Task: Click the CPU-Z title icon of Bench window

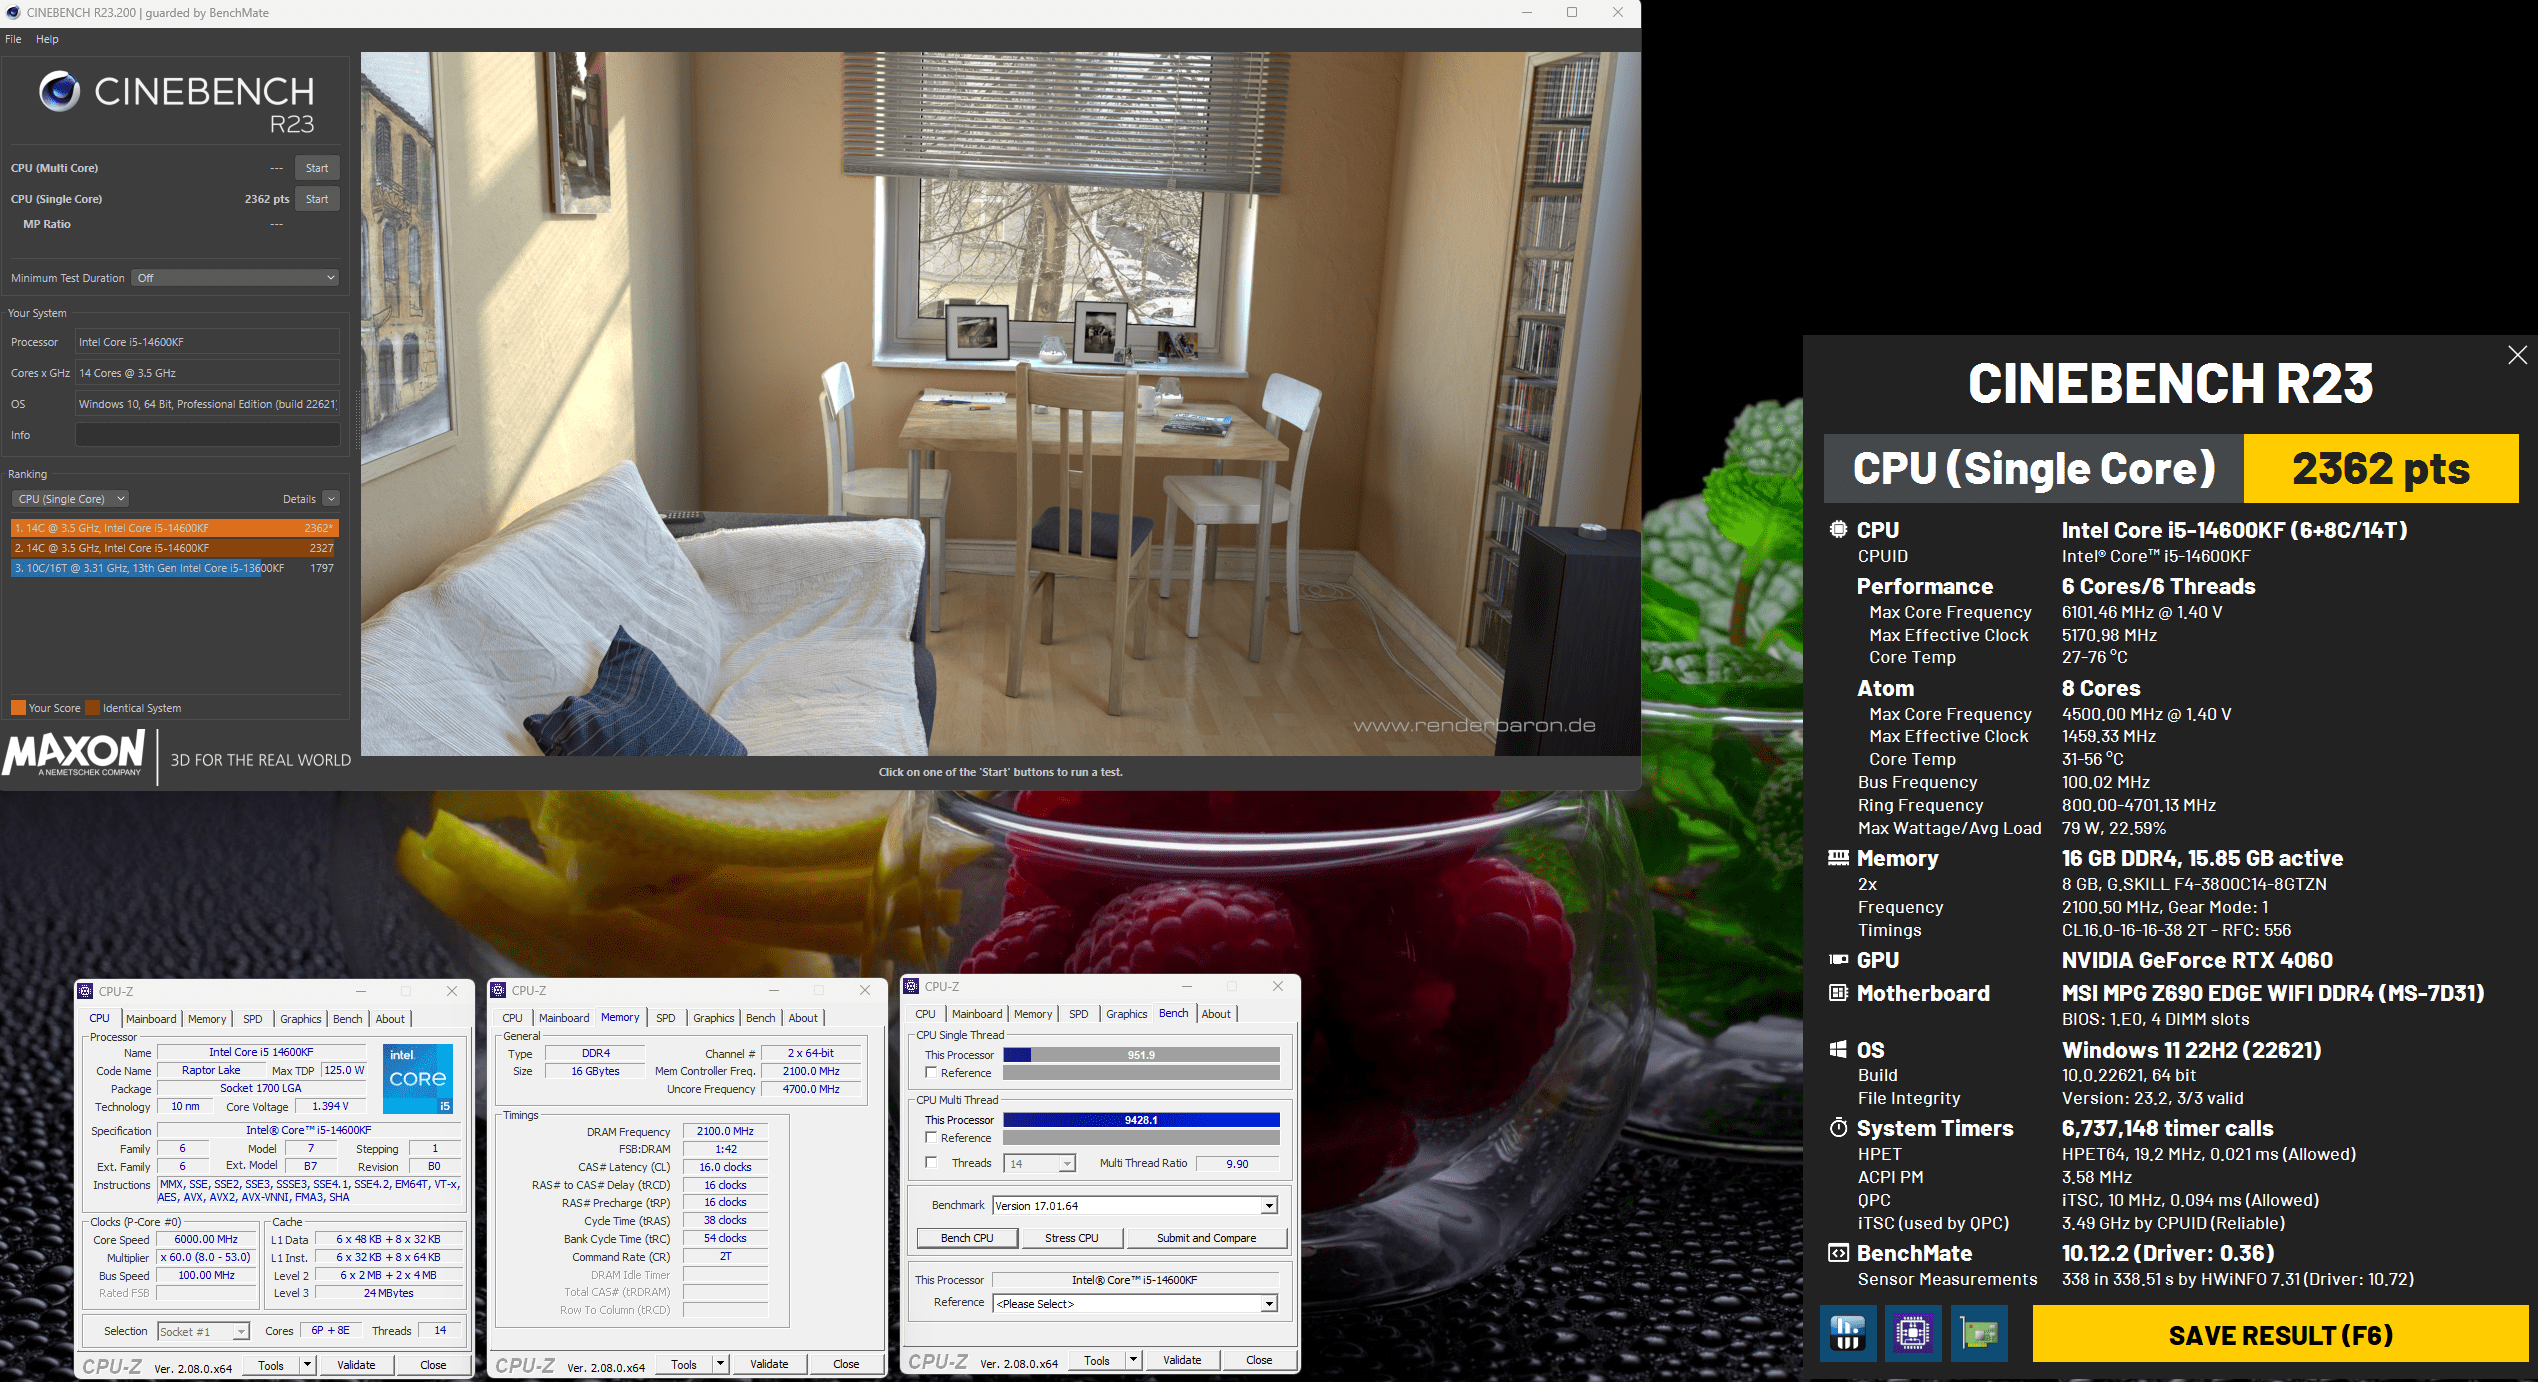Action: (x=911, y=986)
